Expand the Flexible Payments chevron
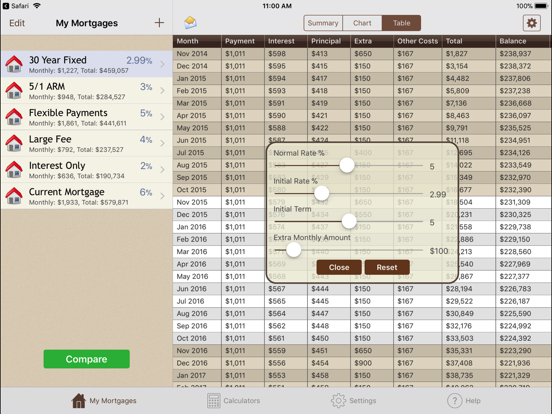Image resolution: width=552 pixels, height=414 pixels. pos(162,117)
